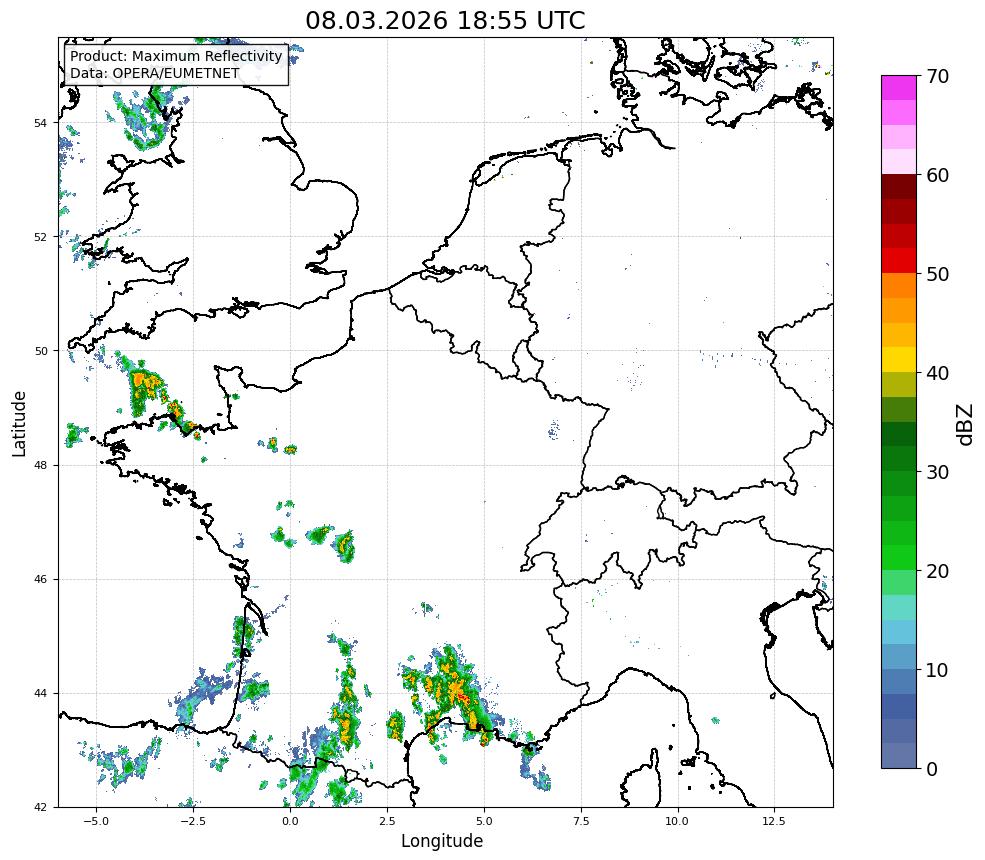The width and height of the screenshot is (985, 860).
Task: Click the colorbar tick label 10
Action: point(937,670)
